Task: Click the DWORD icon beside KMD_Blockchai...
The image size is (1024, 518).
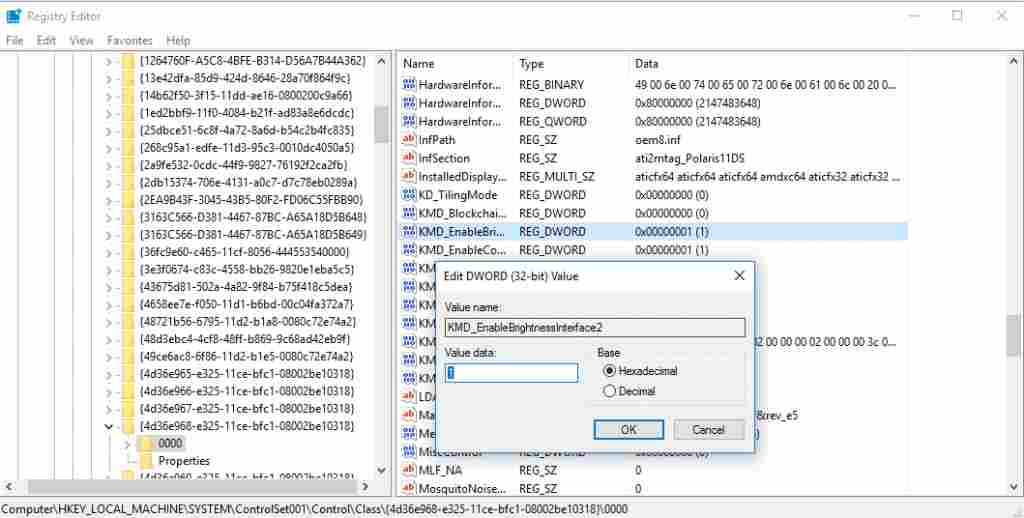Action: pyautogui.click(x=409, y=213)
